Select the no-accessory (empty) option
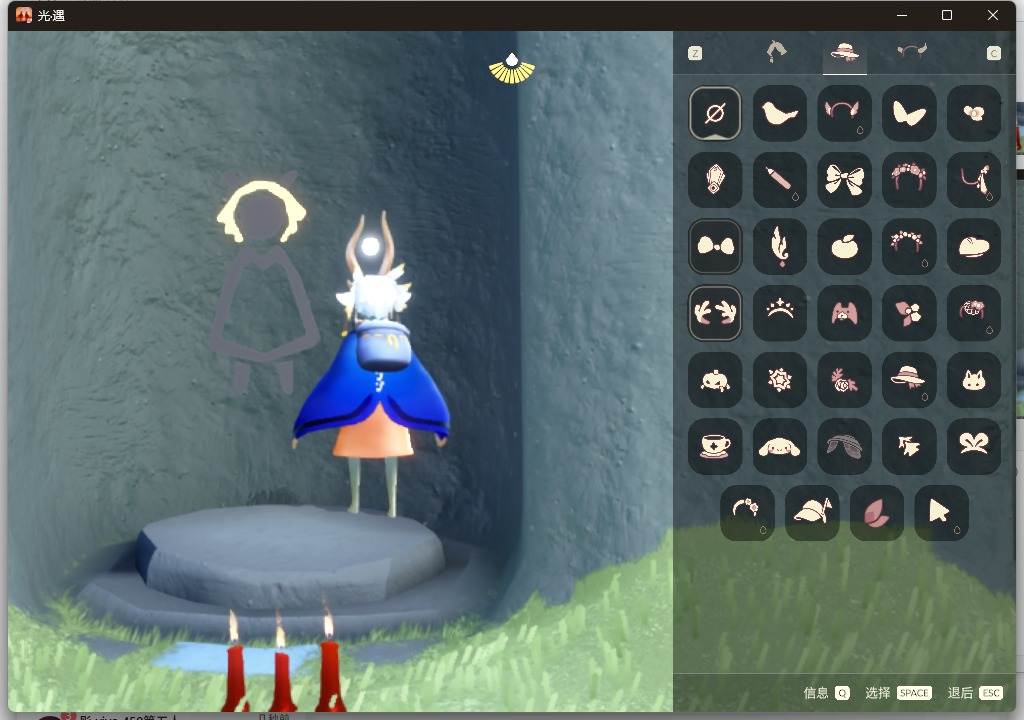 point(715,113)
